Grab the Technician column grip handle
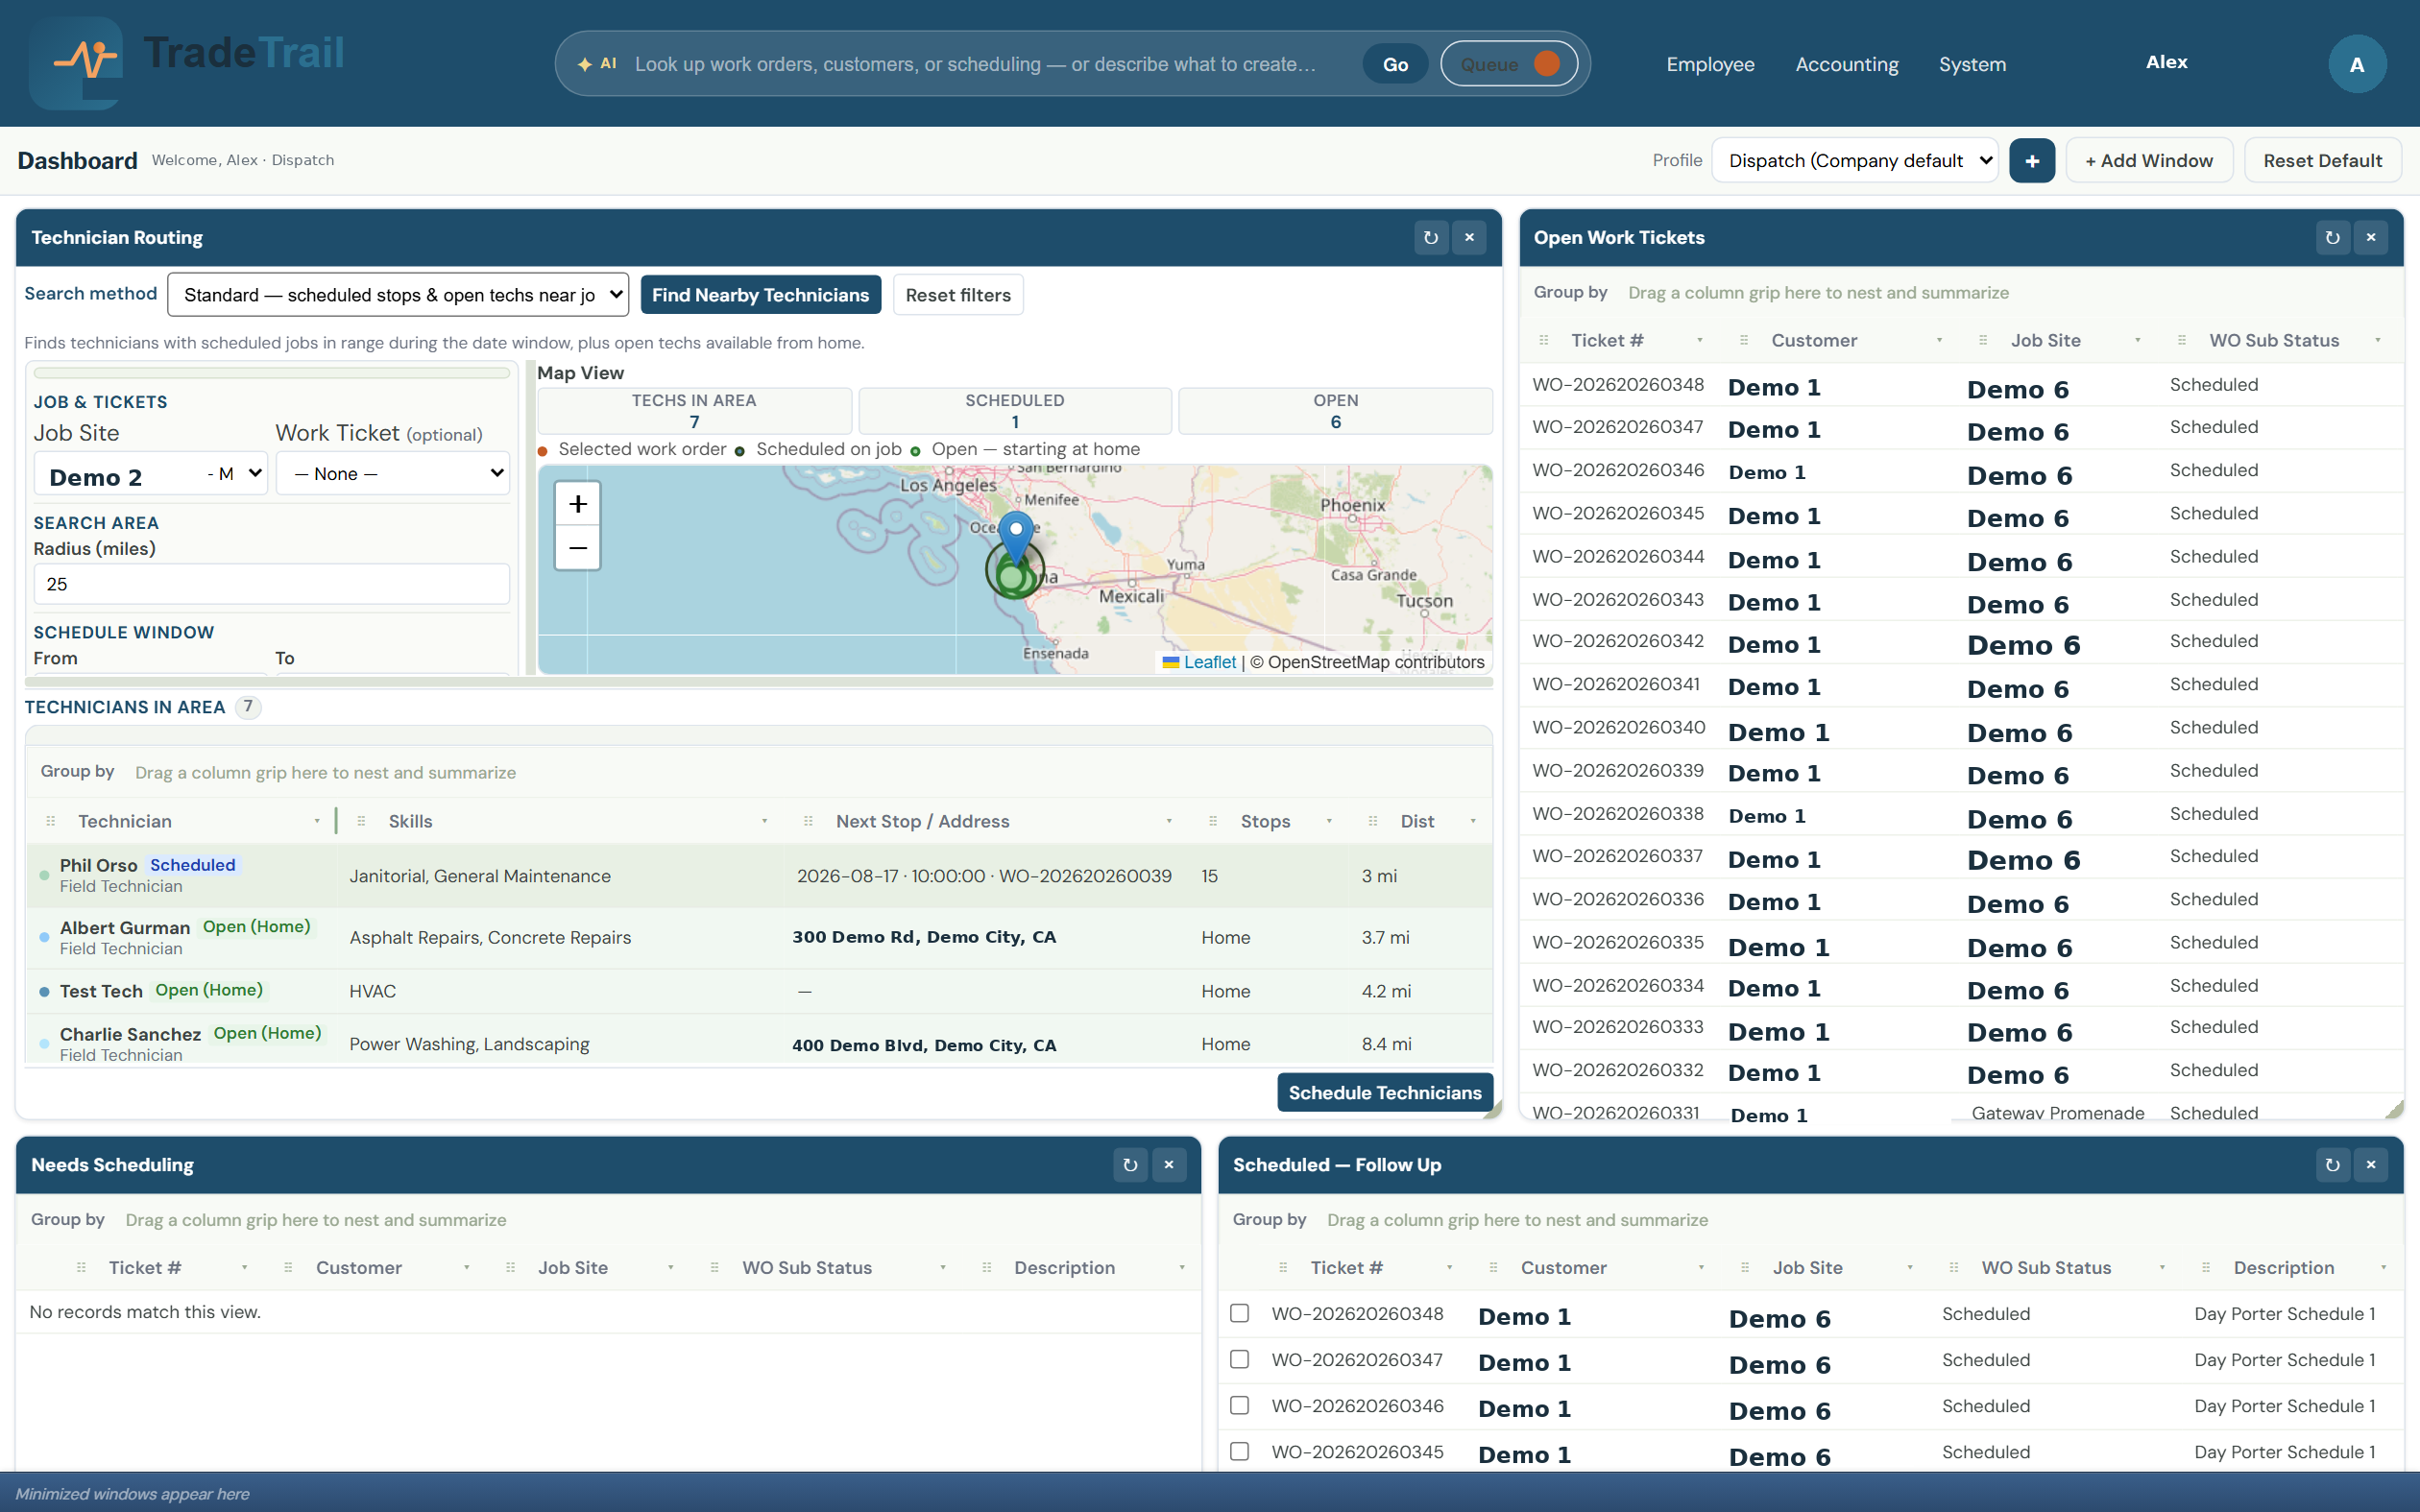2420x1512 pixels. (x=51, y=821)
